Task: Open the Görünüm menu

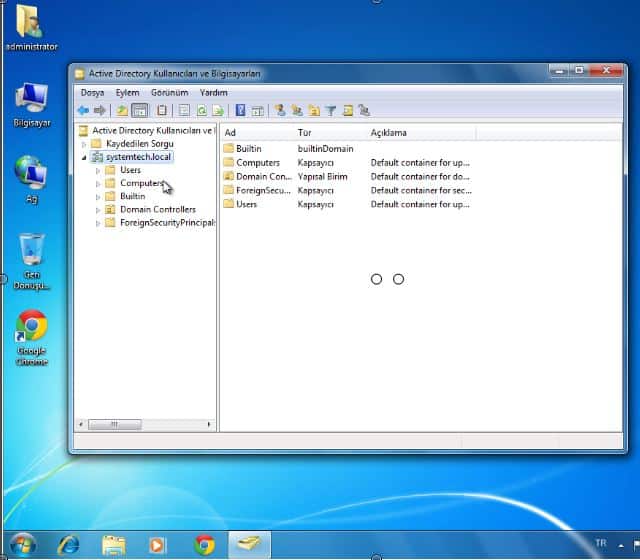Action: [x=169, y=92]
